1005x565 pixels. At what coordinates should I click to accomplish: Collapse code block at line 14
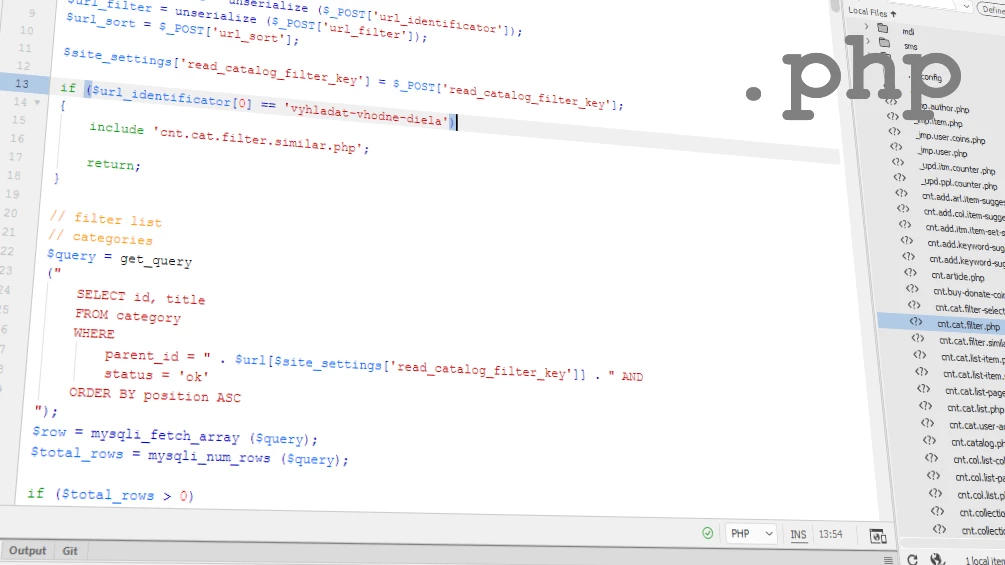point(37,102)
